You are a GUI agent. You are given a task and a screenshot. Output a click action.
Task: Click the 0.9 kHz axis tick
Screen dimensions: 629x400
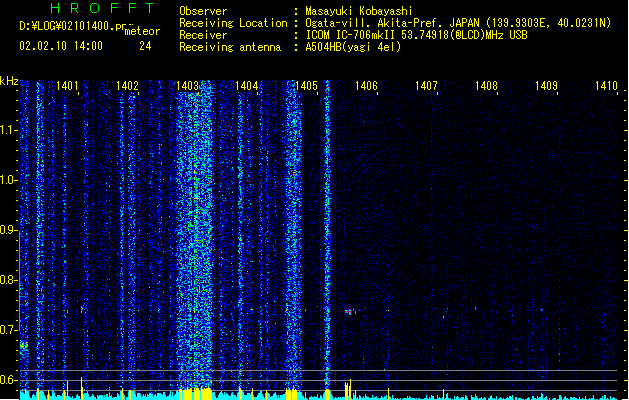8,230
